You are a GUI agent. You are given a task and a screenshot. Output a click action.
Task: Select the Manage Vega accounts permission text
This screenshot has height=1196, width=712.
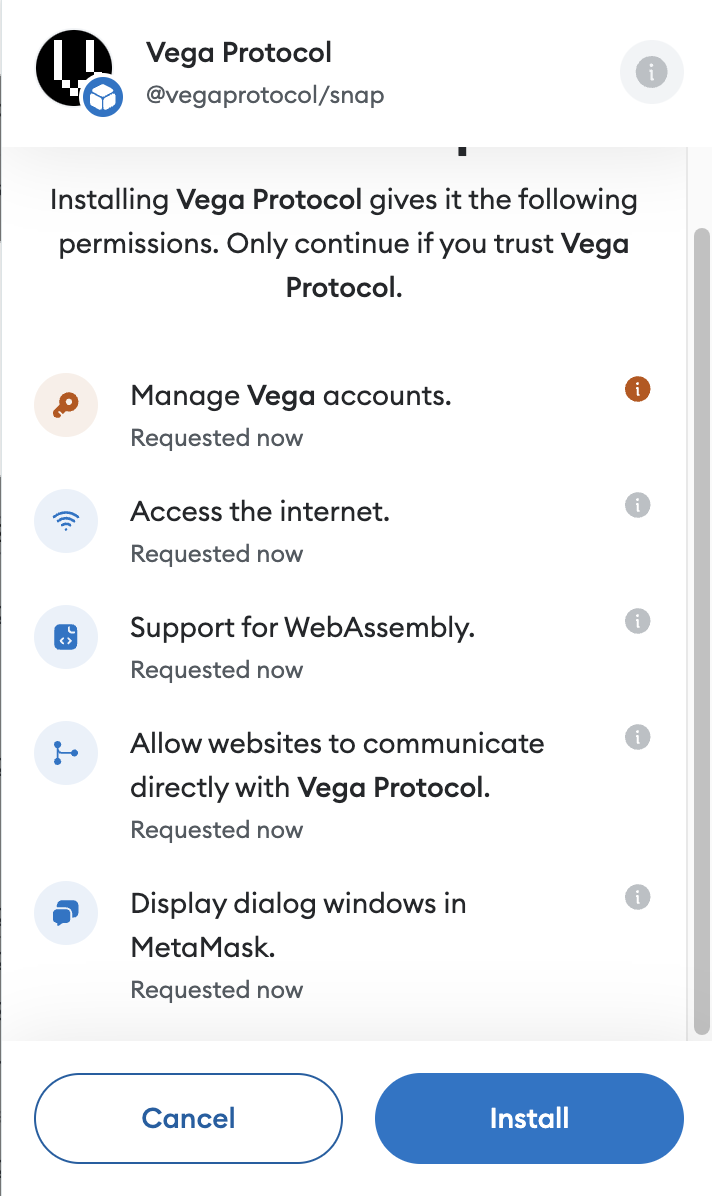291,396
